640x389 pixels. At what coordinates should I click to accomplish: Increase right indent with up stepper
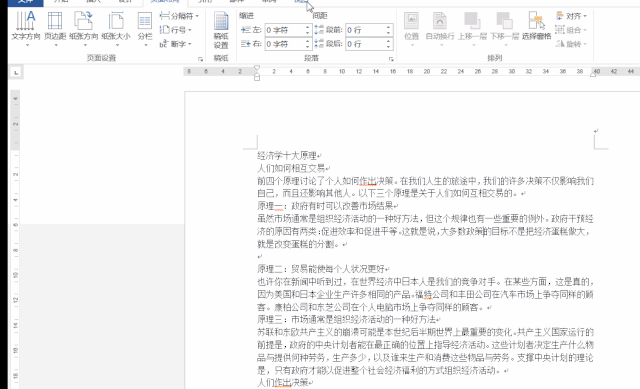tap(308, 41)
